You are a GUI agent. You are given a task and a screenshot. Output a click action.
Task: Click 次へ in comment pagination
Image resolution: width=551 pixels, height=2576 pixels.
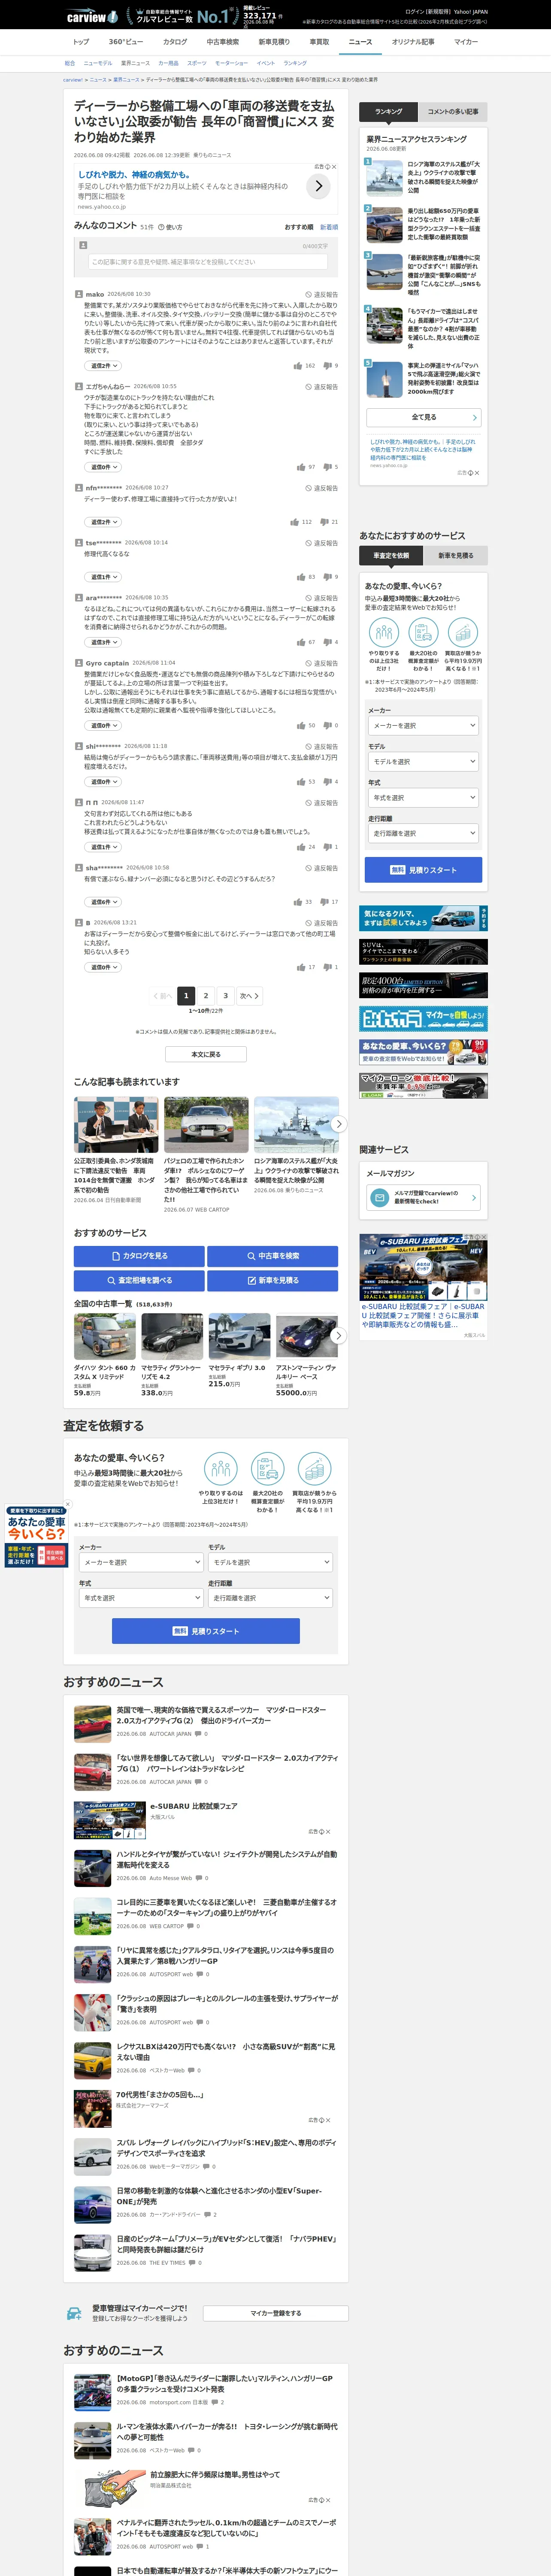tap(250, 996)
